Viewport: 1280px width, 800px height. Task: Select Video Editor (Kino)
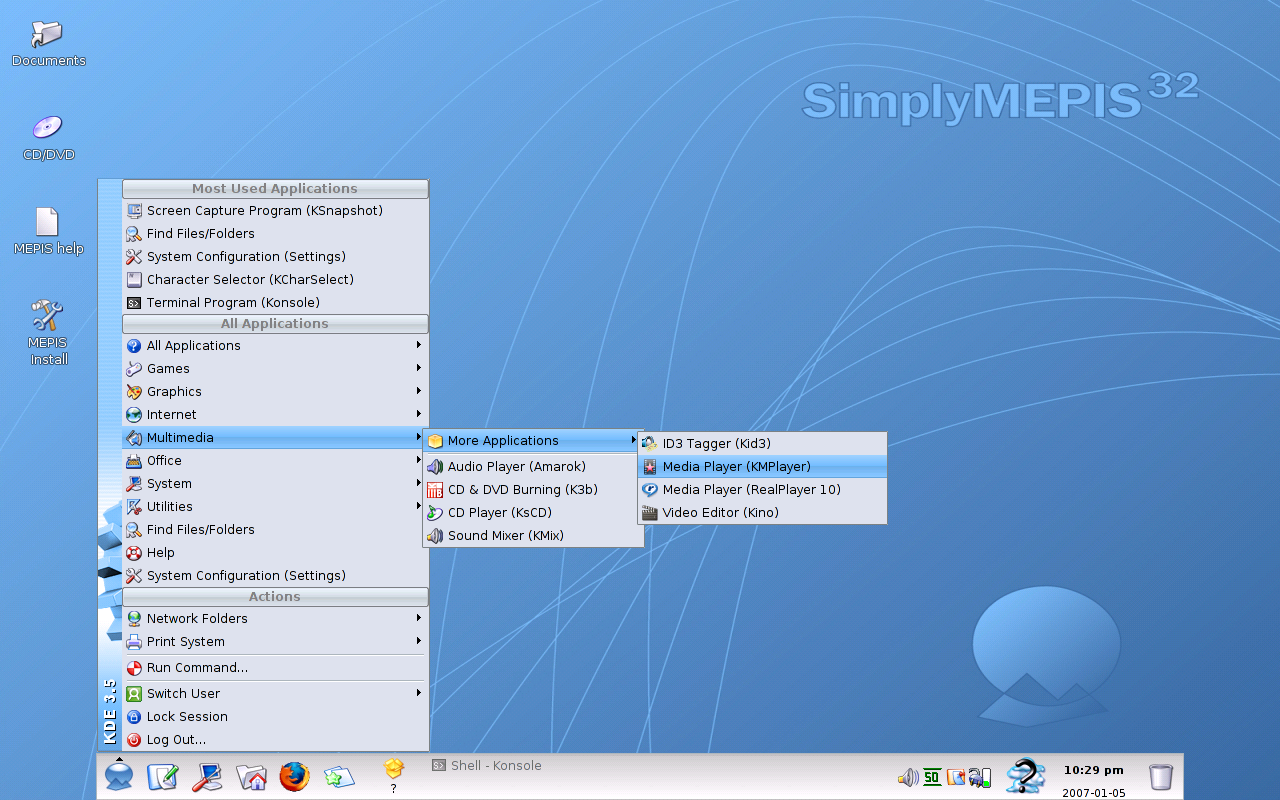[762, 512]
